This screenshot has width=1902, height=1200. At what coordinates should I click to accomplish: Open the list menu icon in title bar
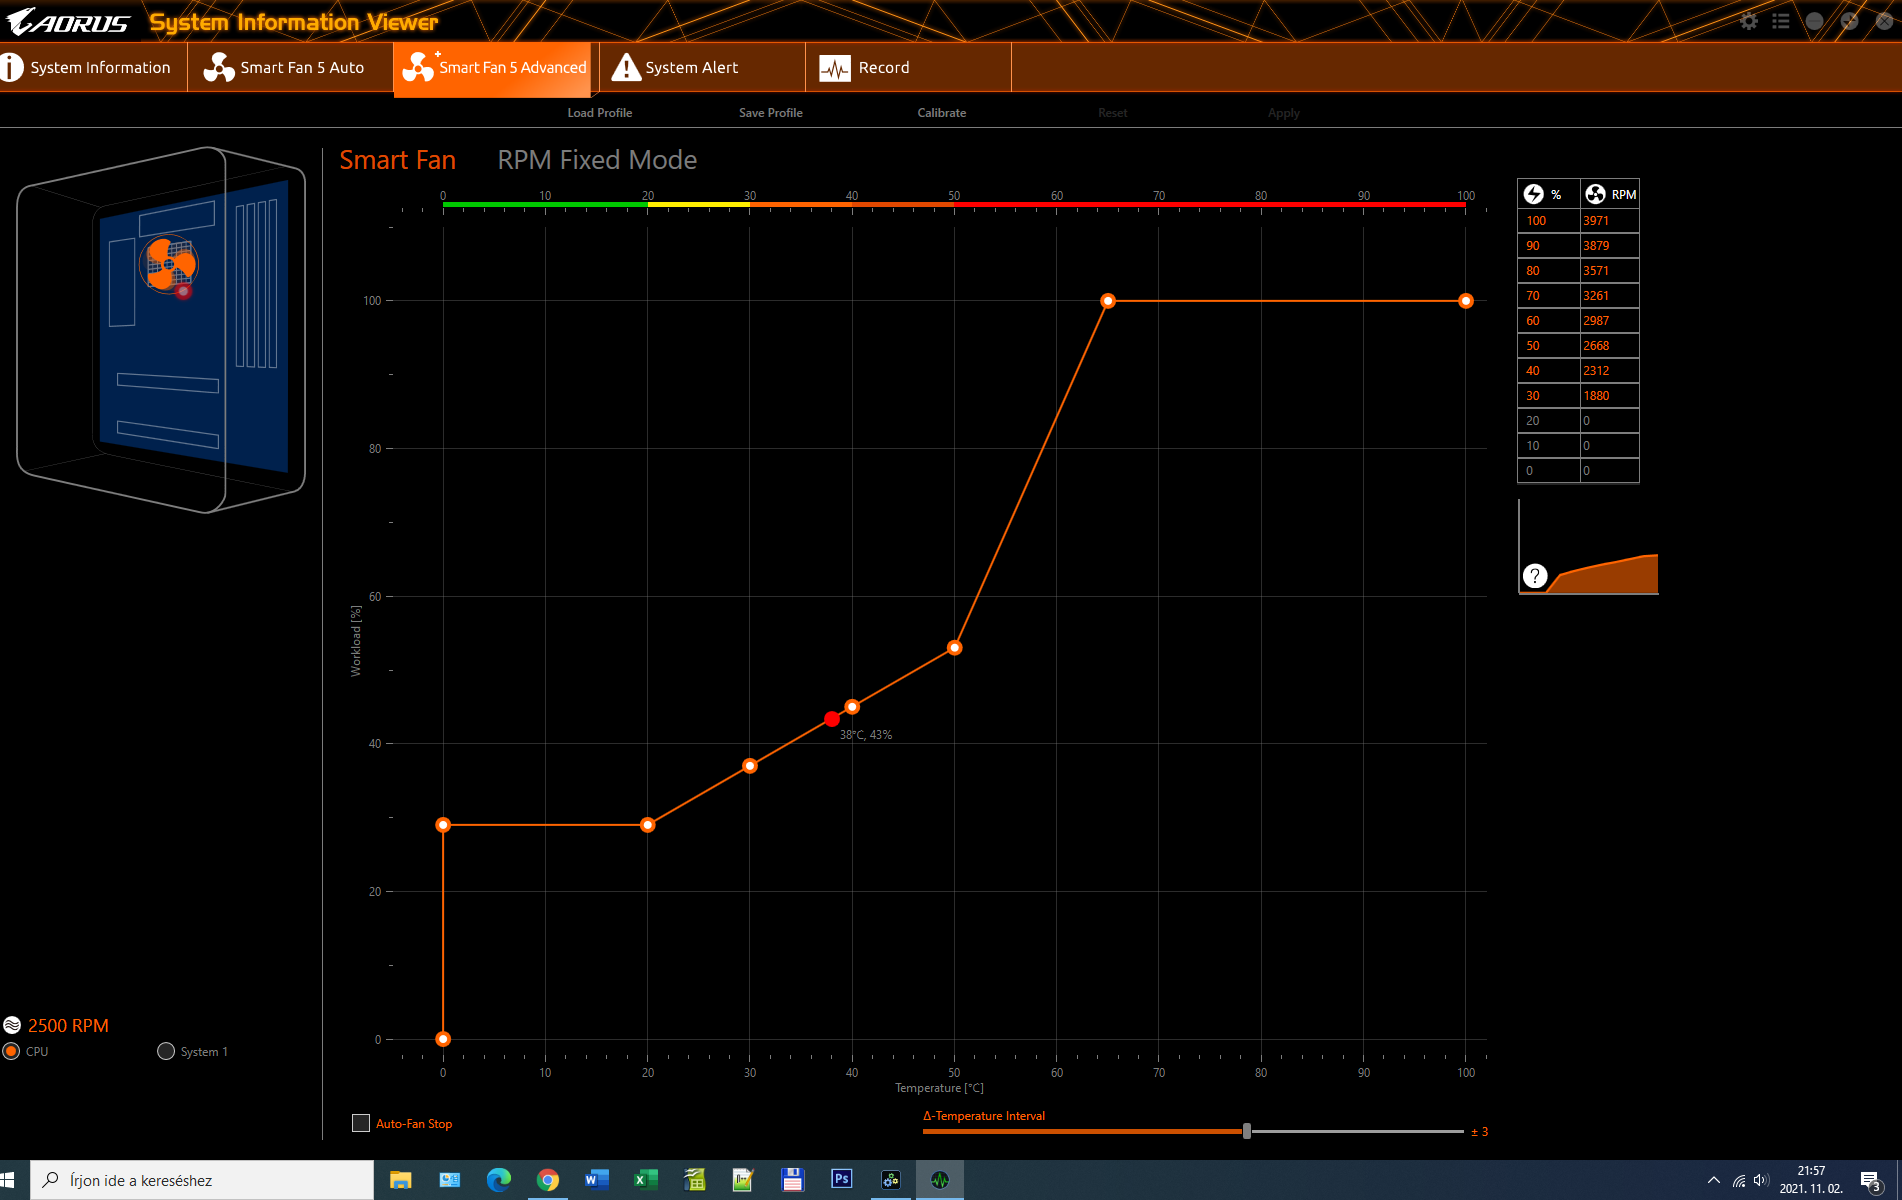click(x=1781, y=21)
